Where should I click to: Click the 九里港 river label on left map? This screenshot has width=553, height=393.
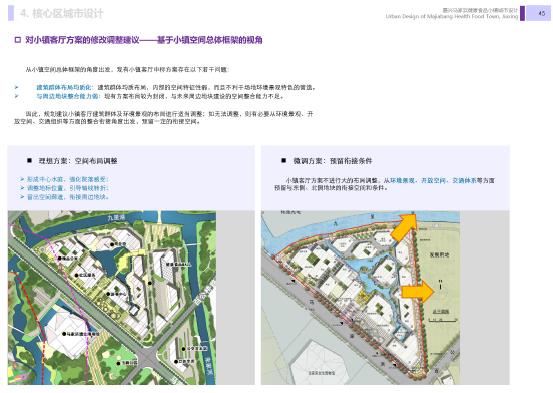[x=116, y=218]
